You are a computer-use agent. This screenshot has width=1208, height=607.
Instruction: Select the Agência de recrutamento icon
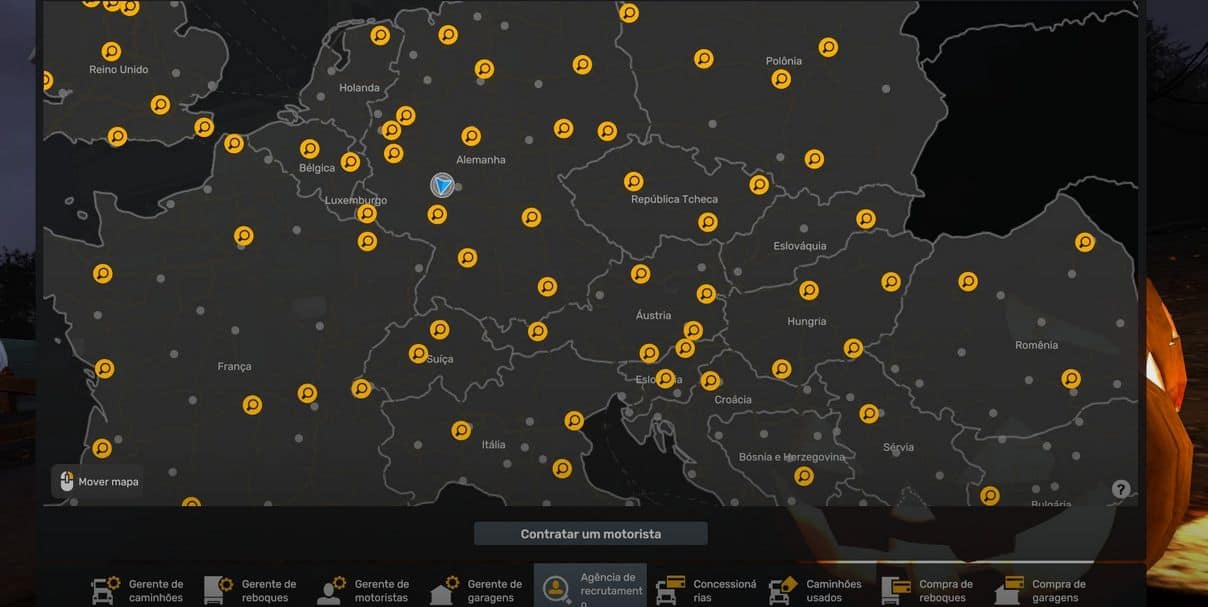tap(553, 589)
